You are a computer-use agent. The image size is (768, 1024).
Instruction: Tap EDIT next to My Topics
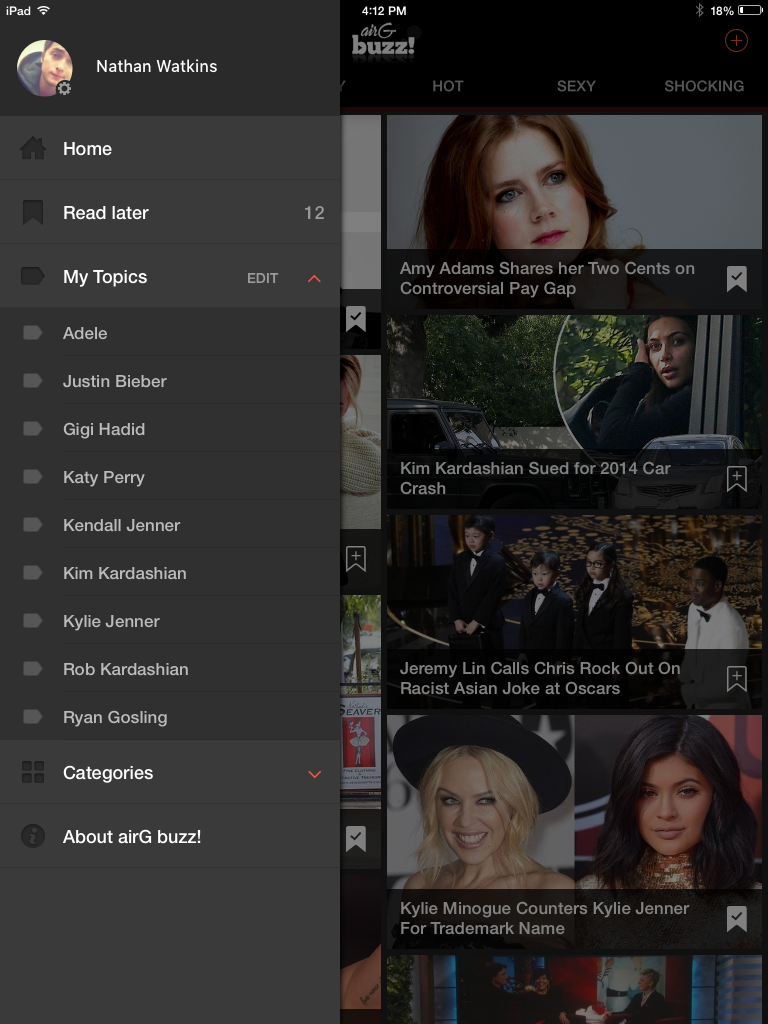click(263, 278)
